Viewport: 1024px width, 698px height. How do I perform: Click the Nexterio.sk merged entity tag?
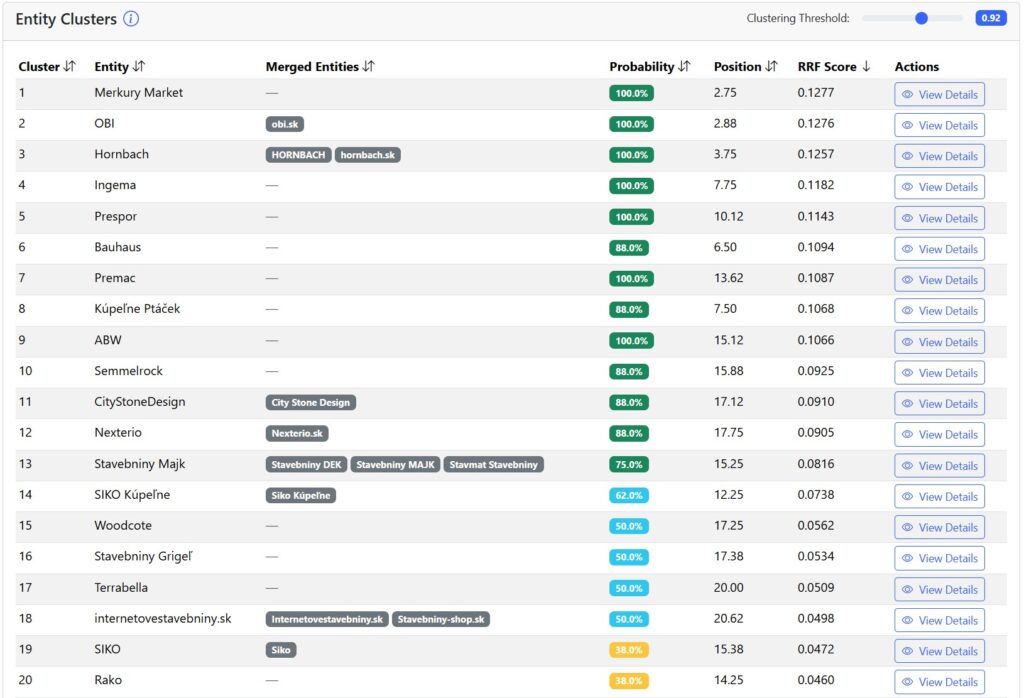(x=297, y=433)
